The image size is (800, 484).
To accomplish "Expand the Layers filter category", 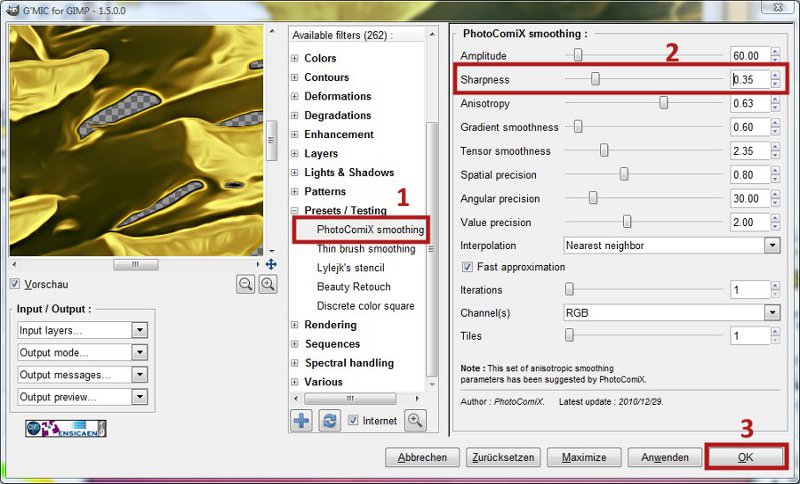I will (295, 154).
